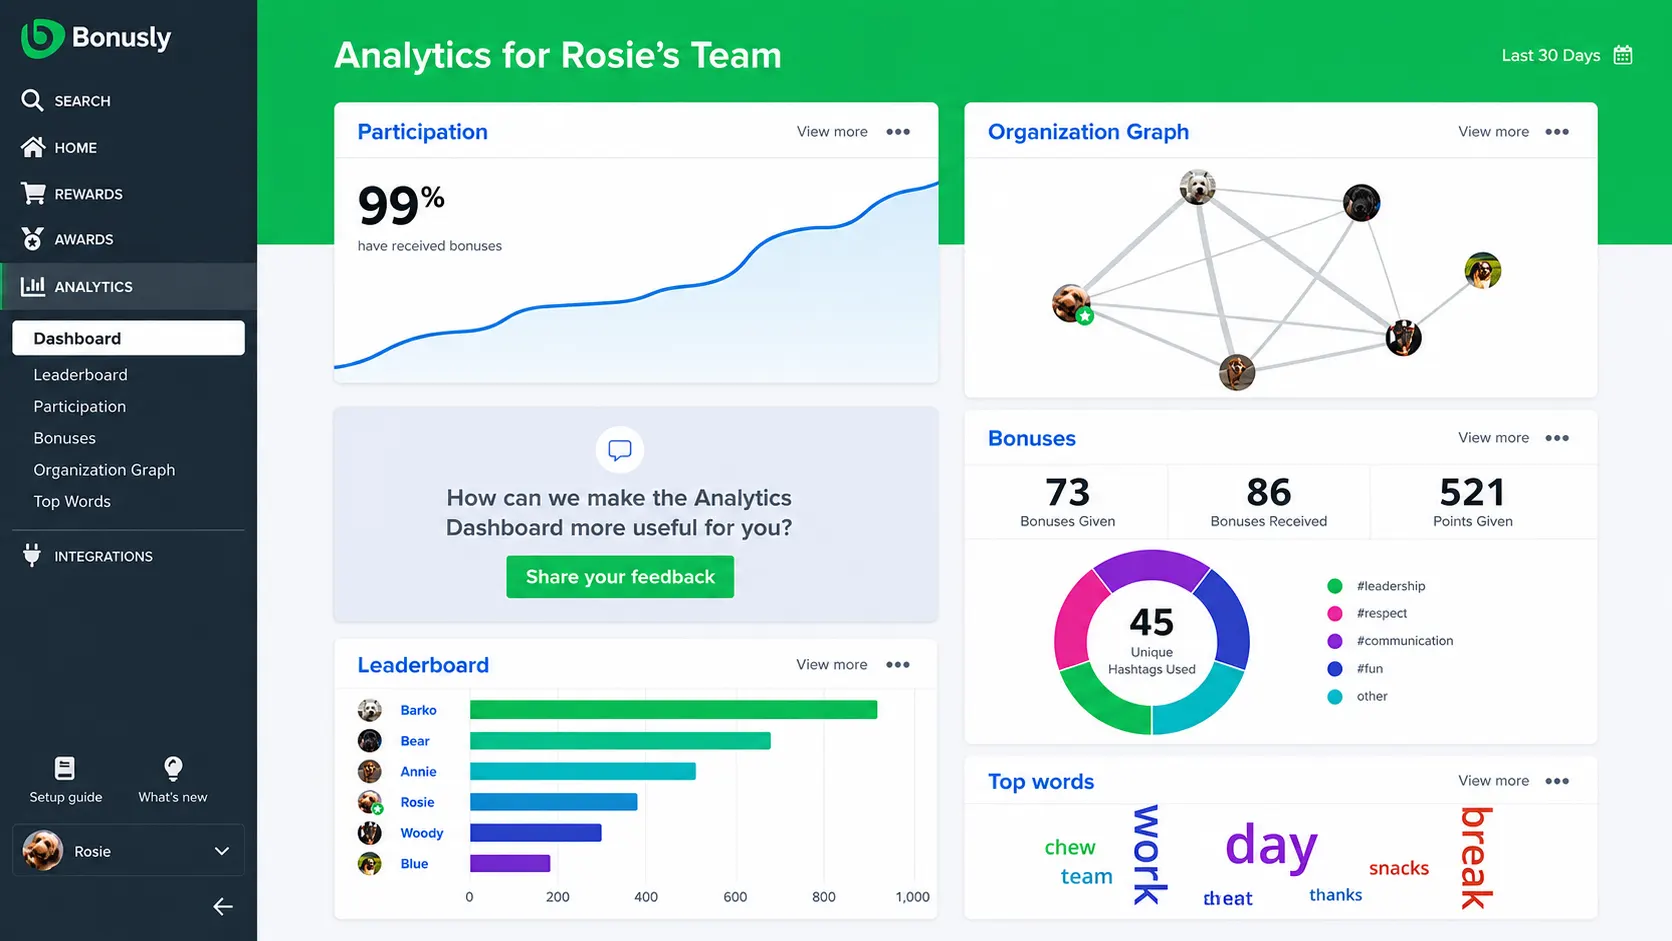Viewport: 1672px width, 941px height.
Task: Select Top Words in the sidebar
Action: point(72,501)
